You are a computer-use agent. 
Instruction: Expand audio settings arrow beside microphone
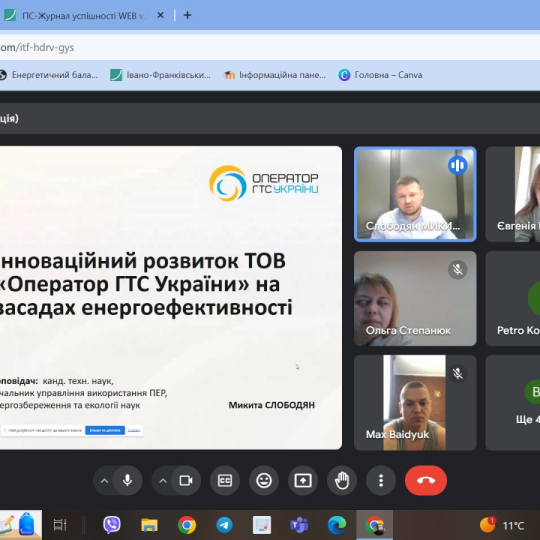coord(104,481)
